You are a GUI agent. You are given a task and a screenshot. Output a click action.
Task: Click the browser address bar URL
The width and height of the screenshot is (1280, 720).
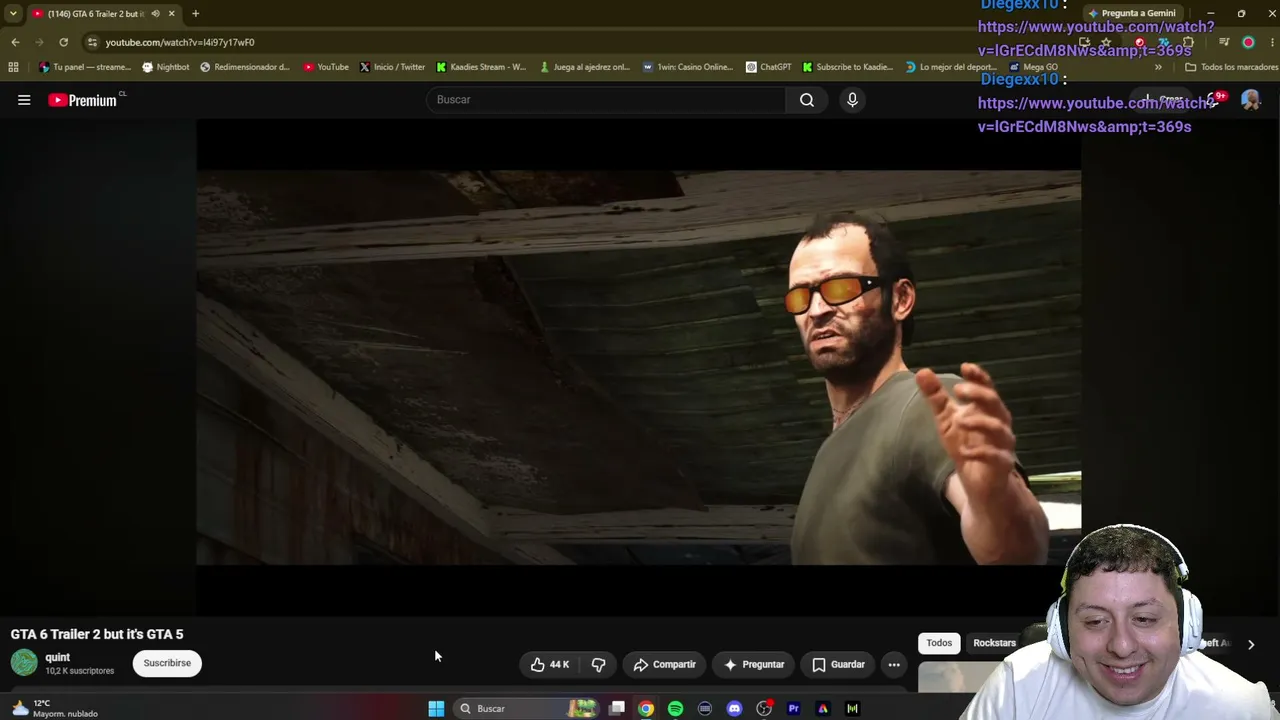click(180, 42)
